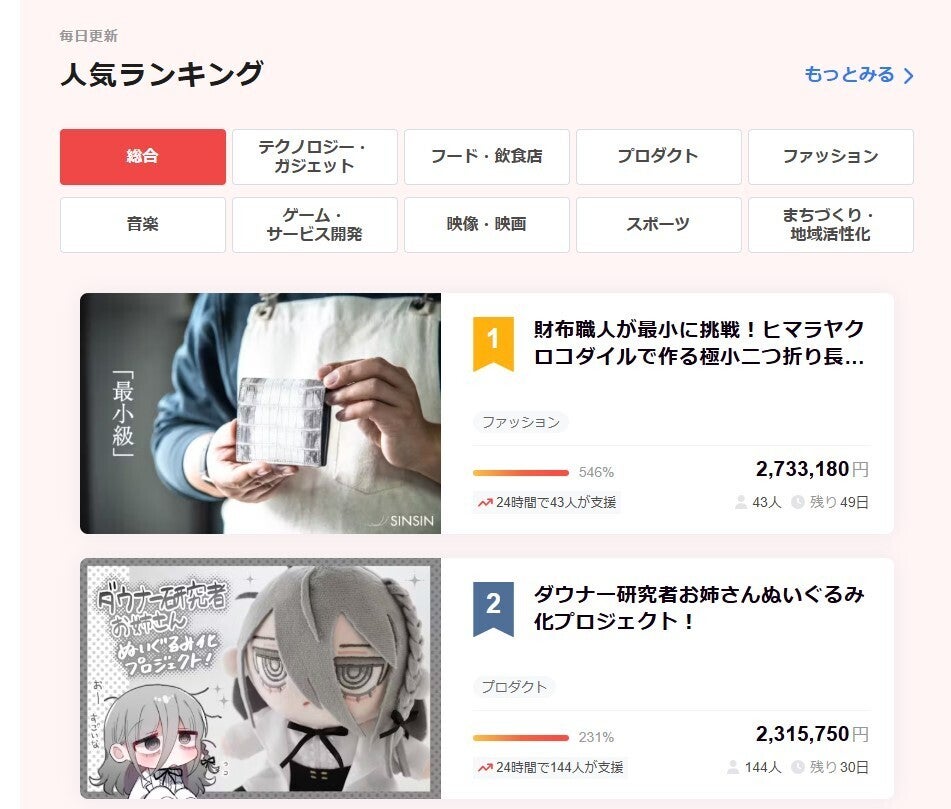
Task: Switch to テクノロジー・ガジェット tab
Action: pos(315,156)
